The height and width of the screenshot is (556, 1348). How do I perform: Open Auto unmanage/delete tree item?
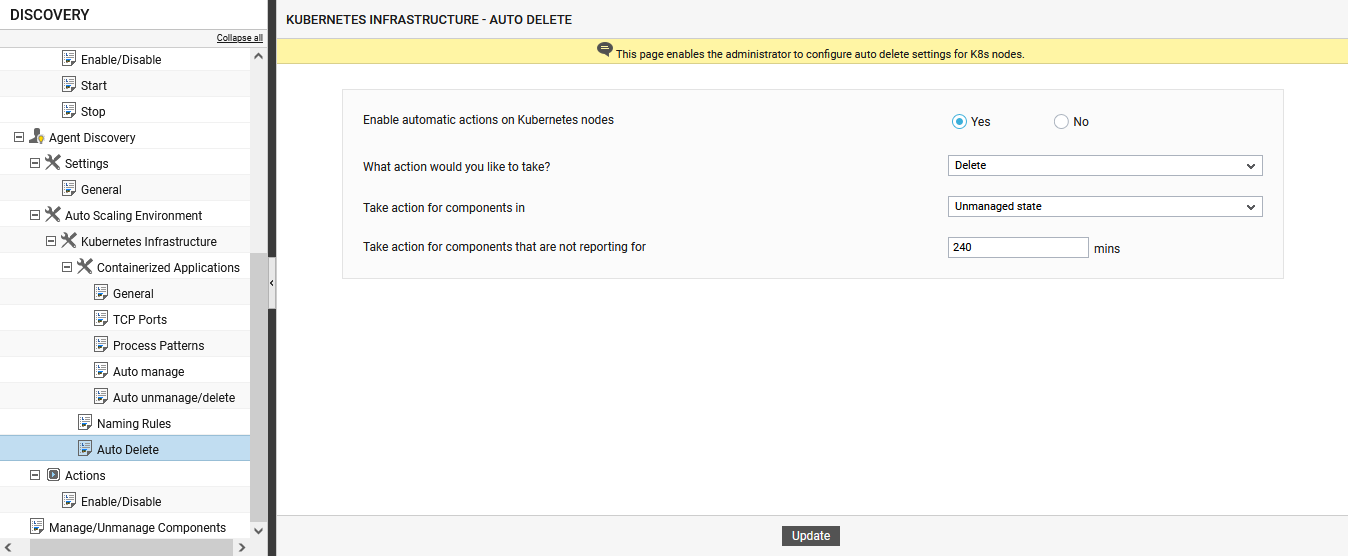click(x=174, y=397)
